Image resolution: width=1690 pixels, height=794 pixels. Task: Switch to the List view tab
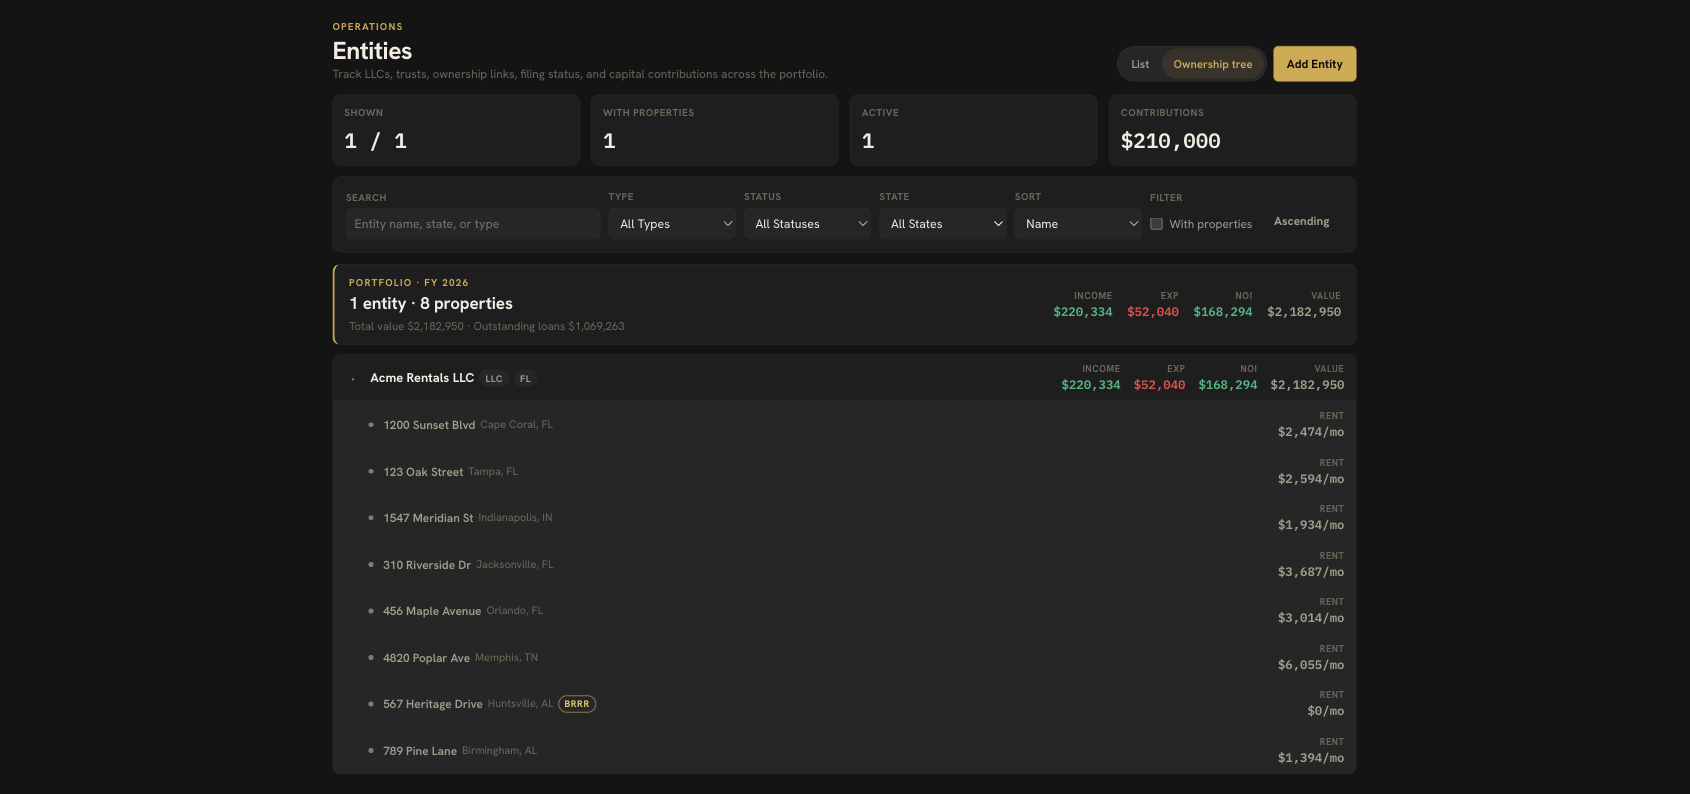coord(1140,64)
